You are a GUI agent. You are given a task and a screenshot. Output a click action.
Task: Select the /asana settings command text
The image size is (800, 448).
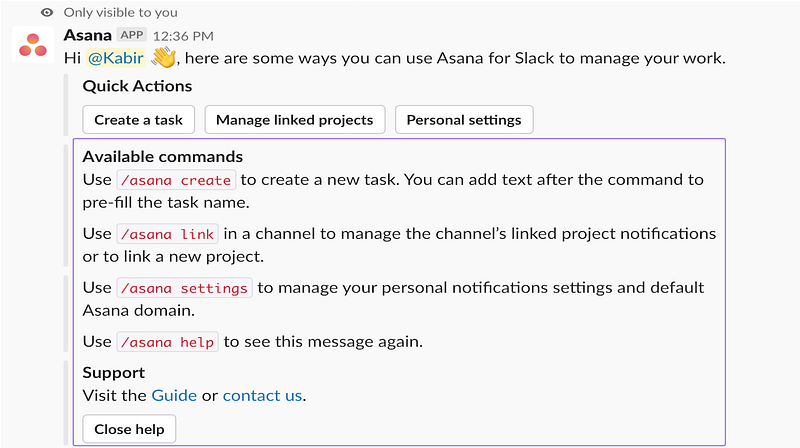pos(183,288)
